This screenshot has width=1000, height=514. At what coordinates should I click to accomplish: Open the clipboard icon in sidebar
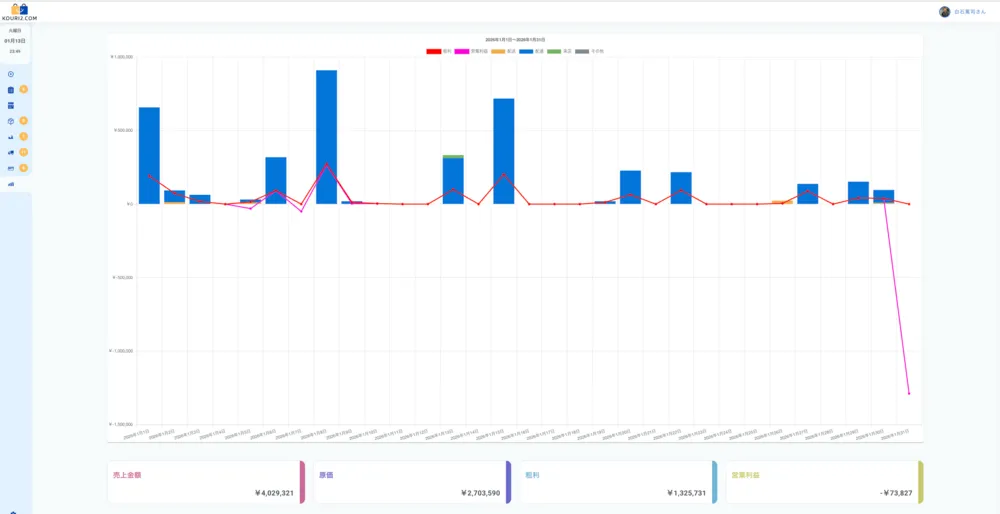[x=11, y=90]
